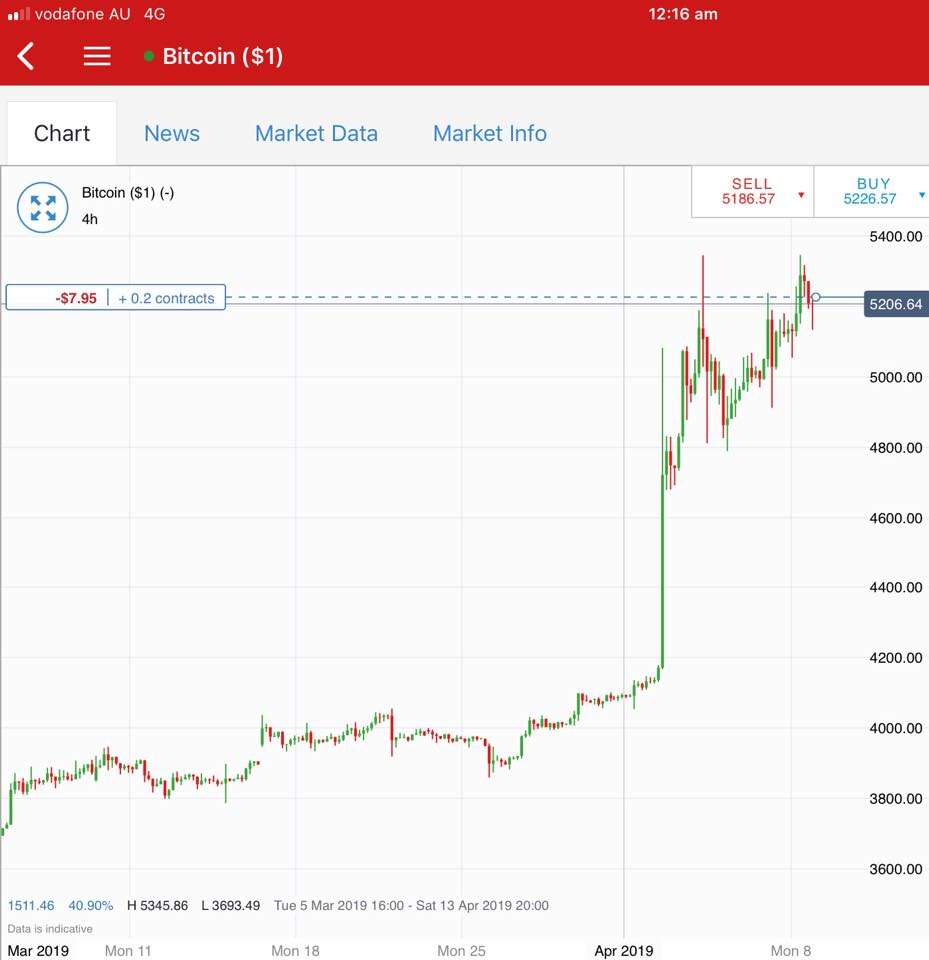The height and width of the screenshot is (960, 929).
Task: Expand chart to fullscreen
Action: 42,208
